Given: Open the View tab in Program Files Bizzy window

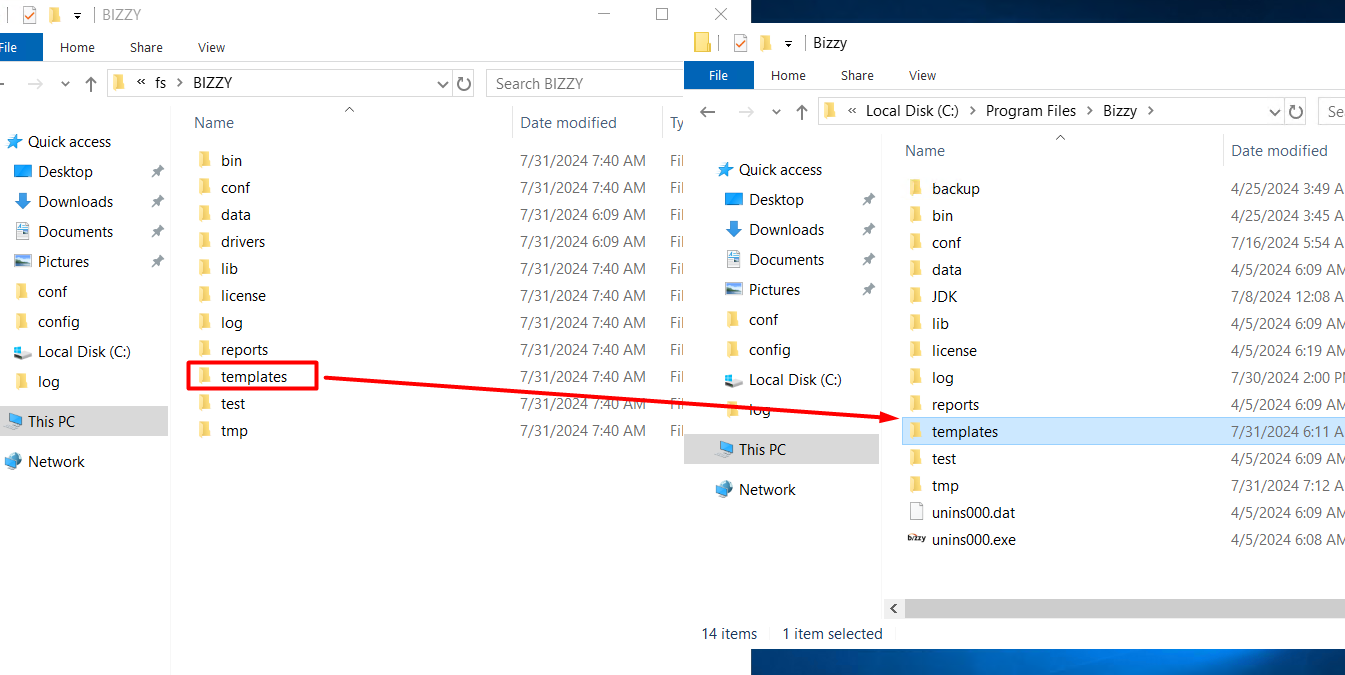Looking at the screenshot, I should pos(922,75).
